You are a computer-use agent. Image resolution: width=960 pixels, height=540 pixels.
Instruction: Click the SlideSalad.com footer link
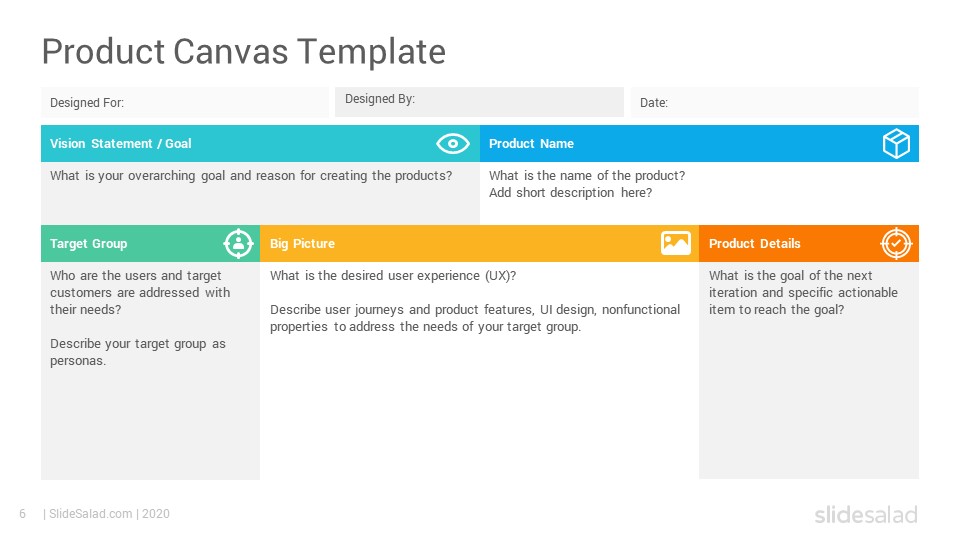90,514
